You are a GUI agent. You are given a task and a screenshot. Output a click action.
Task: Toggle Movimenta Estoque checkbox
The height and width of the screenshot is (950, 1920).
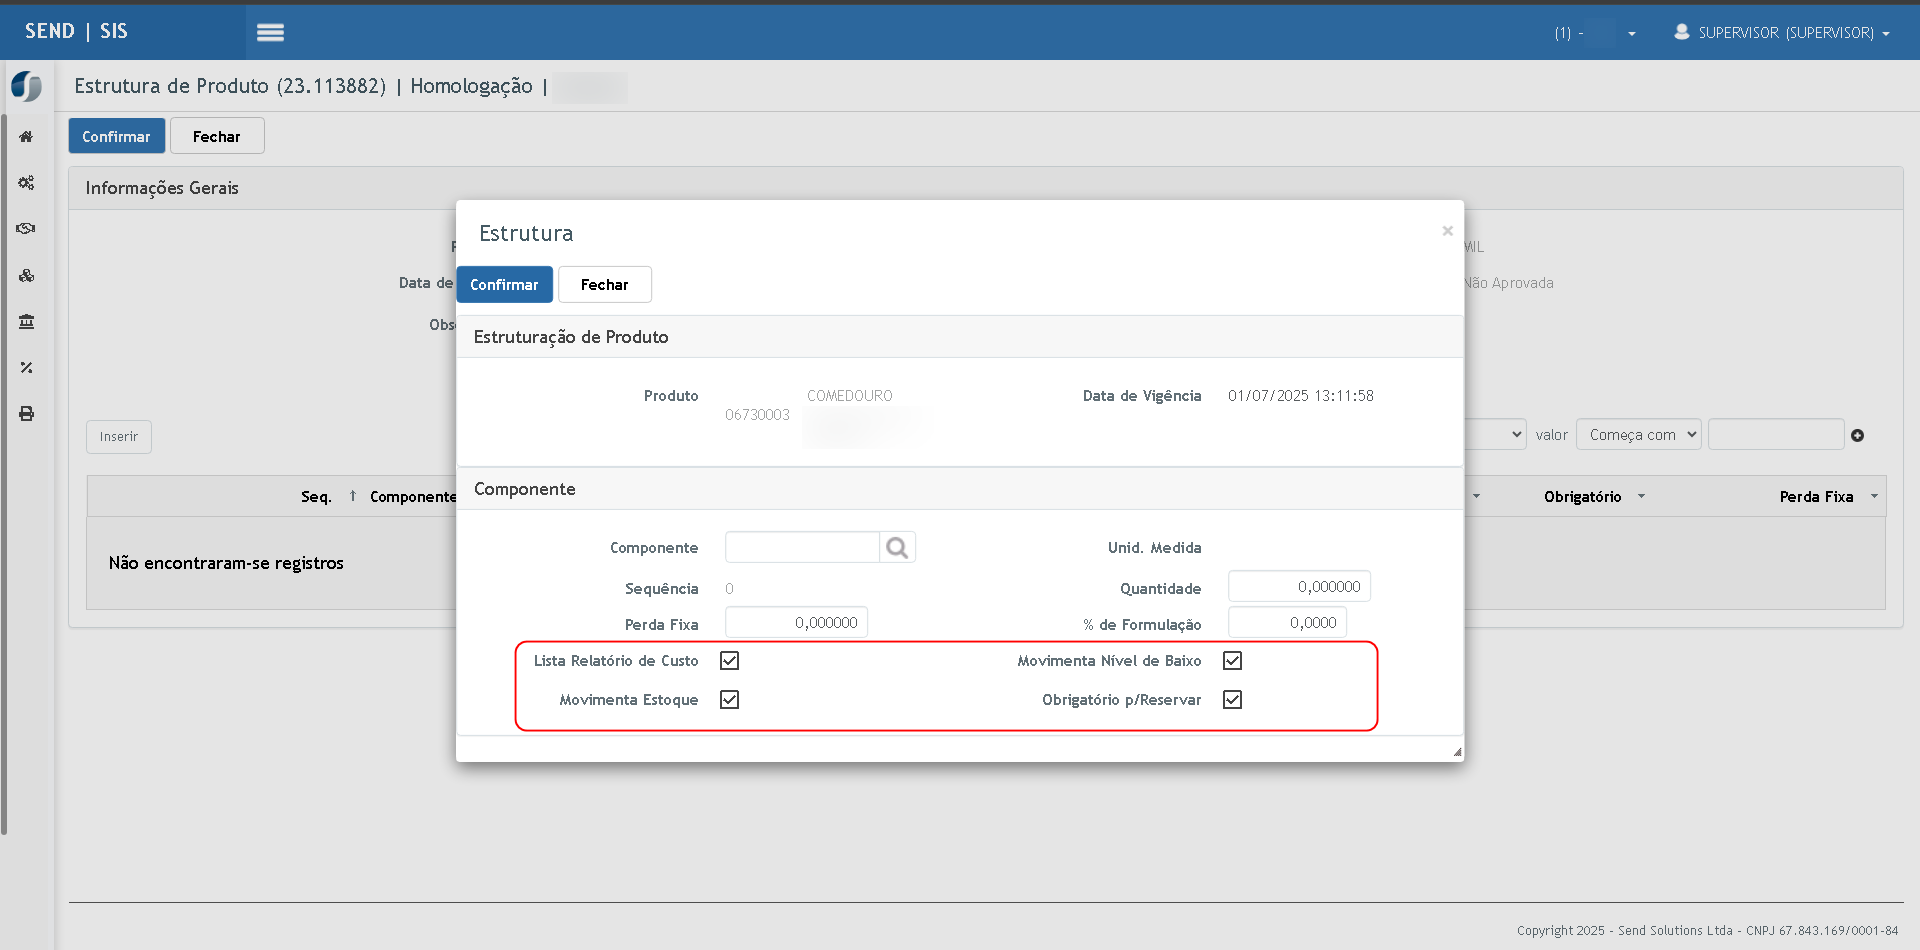730,700
